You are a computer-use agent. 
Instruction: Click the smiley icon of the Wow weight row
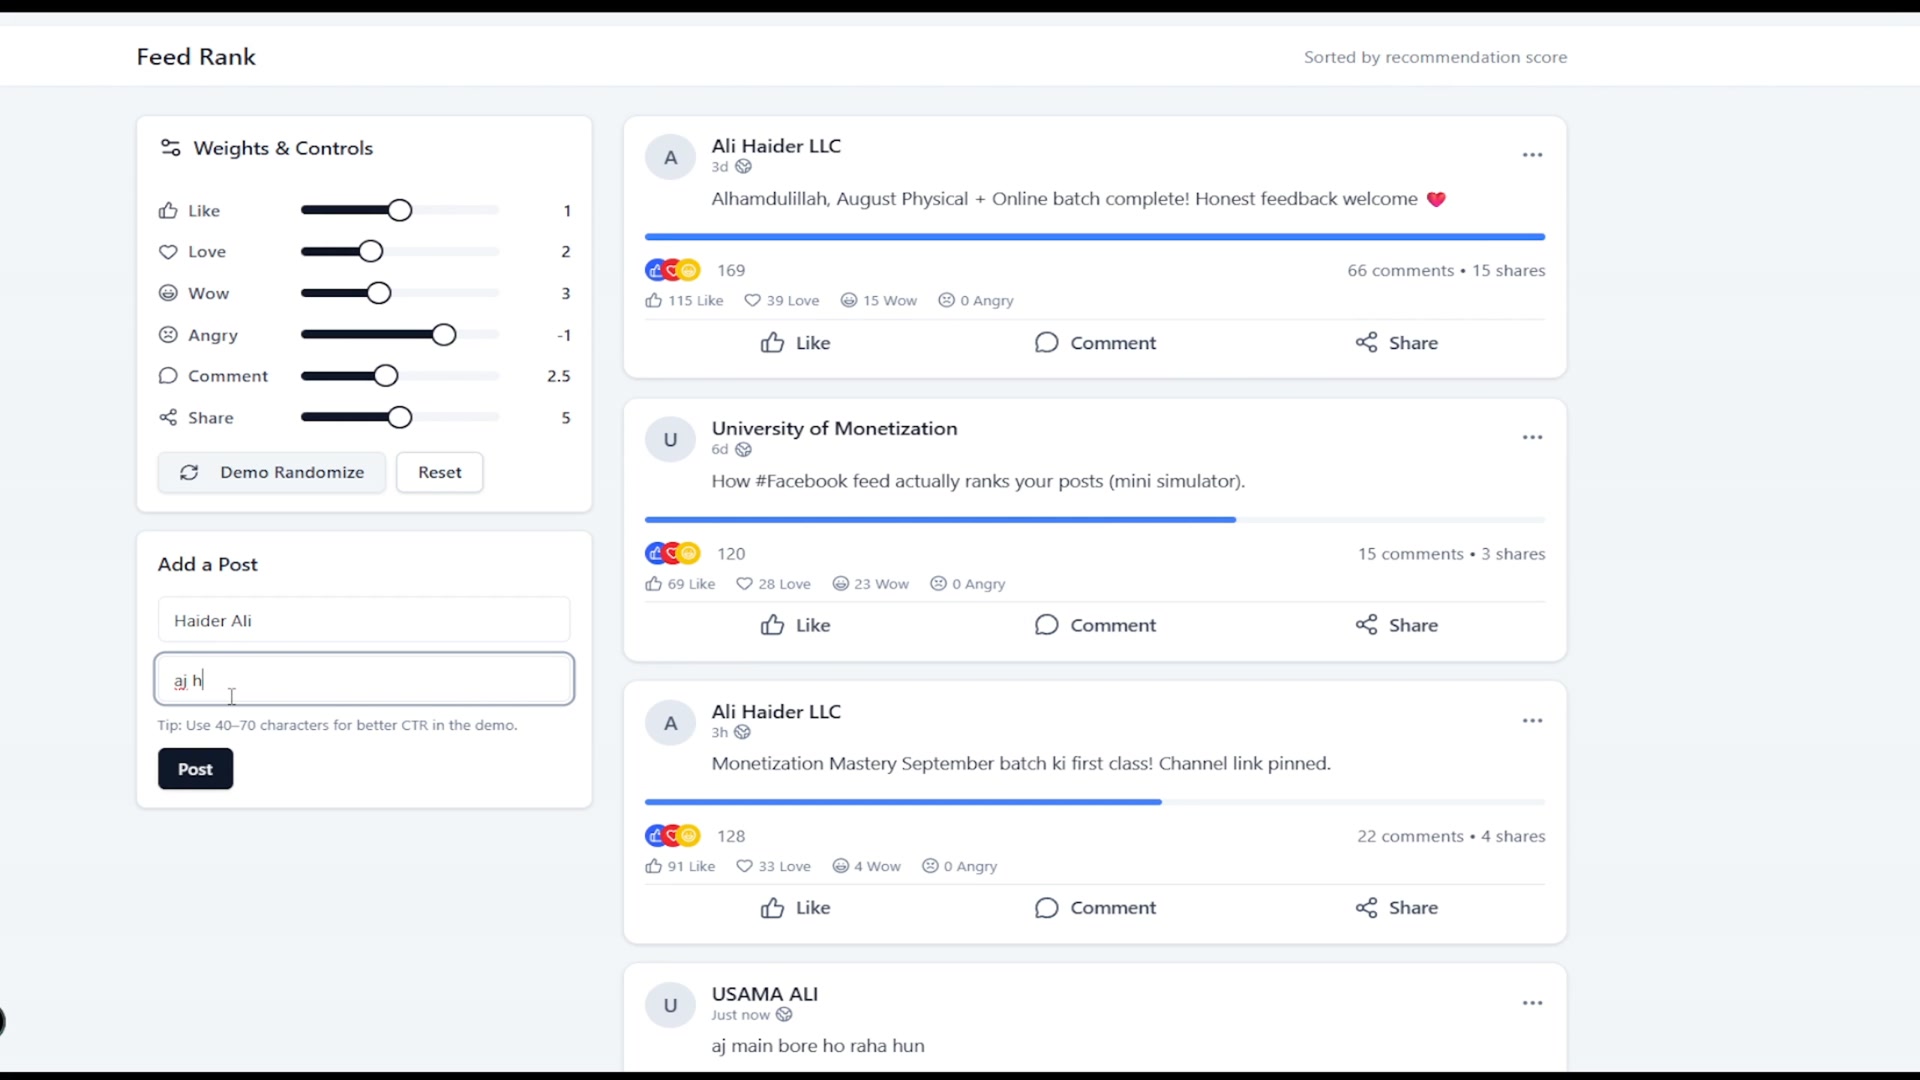[x=168, y=293]
